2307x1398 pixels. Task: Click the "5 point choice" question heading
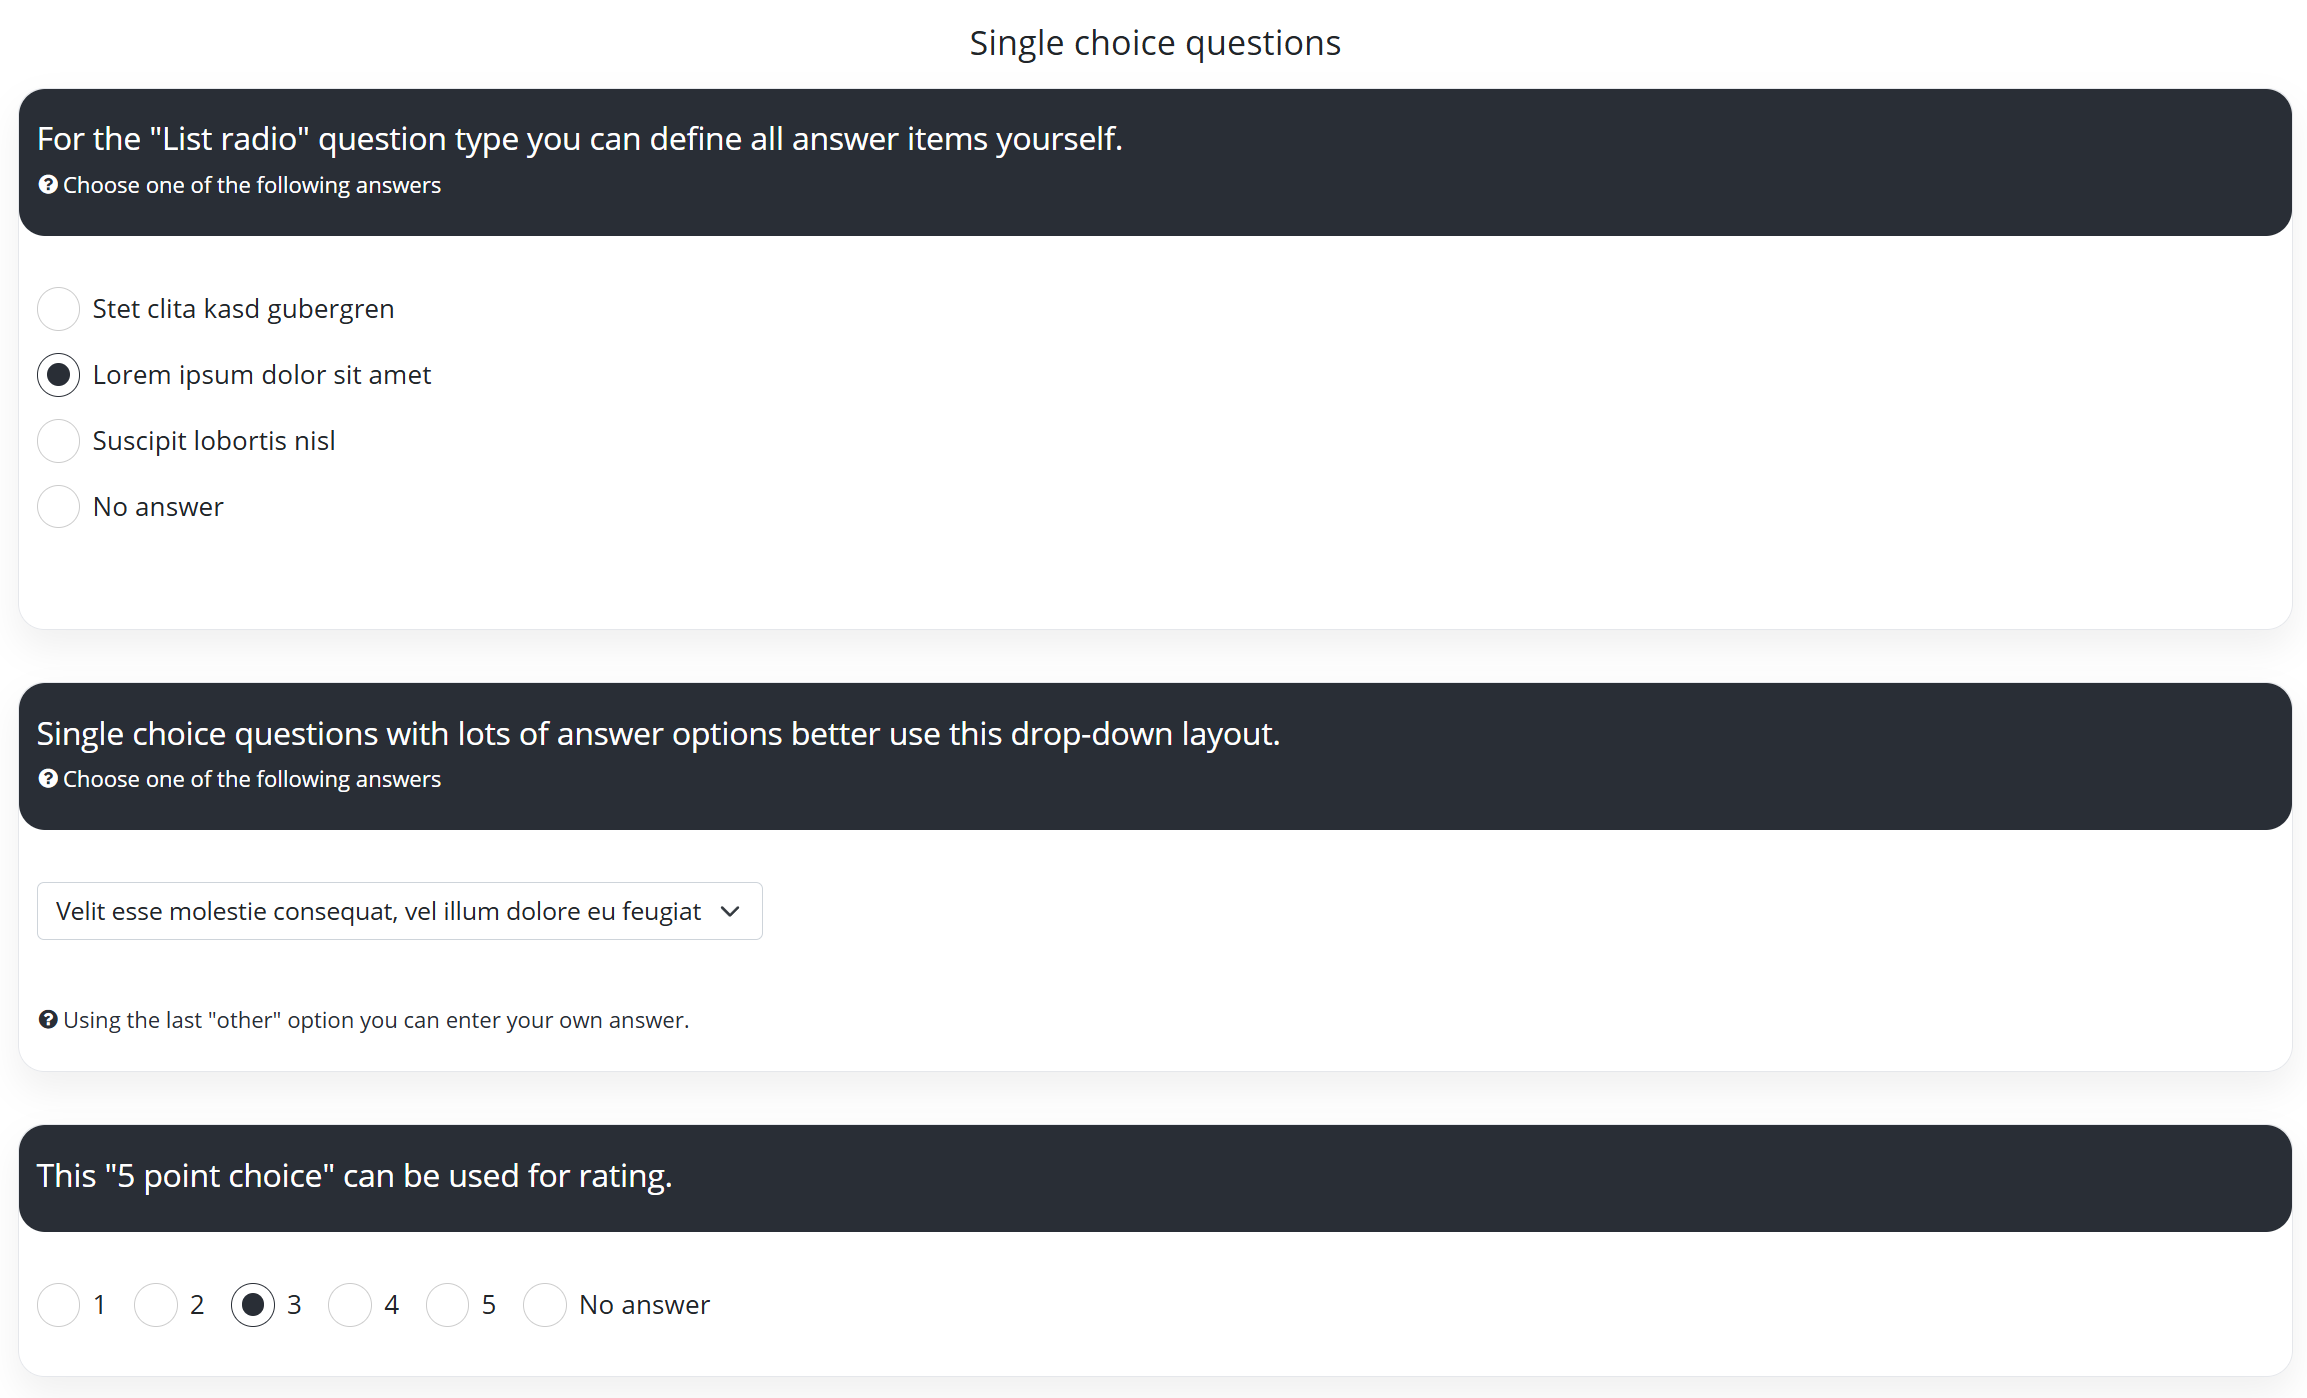[354, 1176]
